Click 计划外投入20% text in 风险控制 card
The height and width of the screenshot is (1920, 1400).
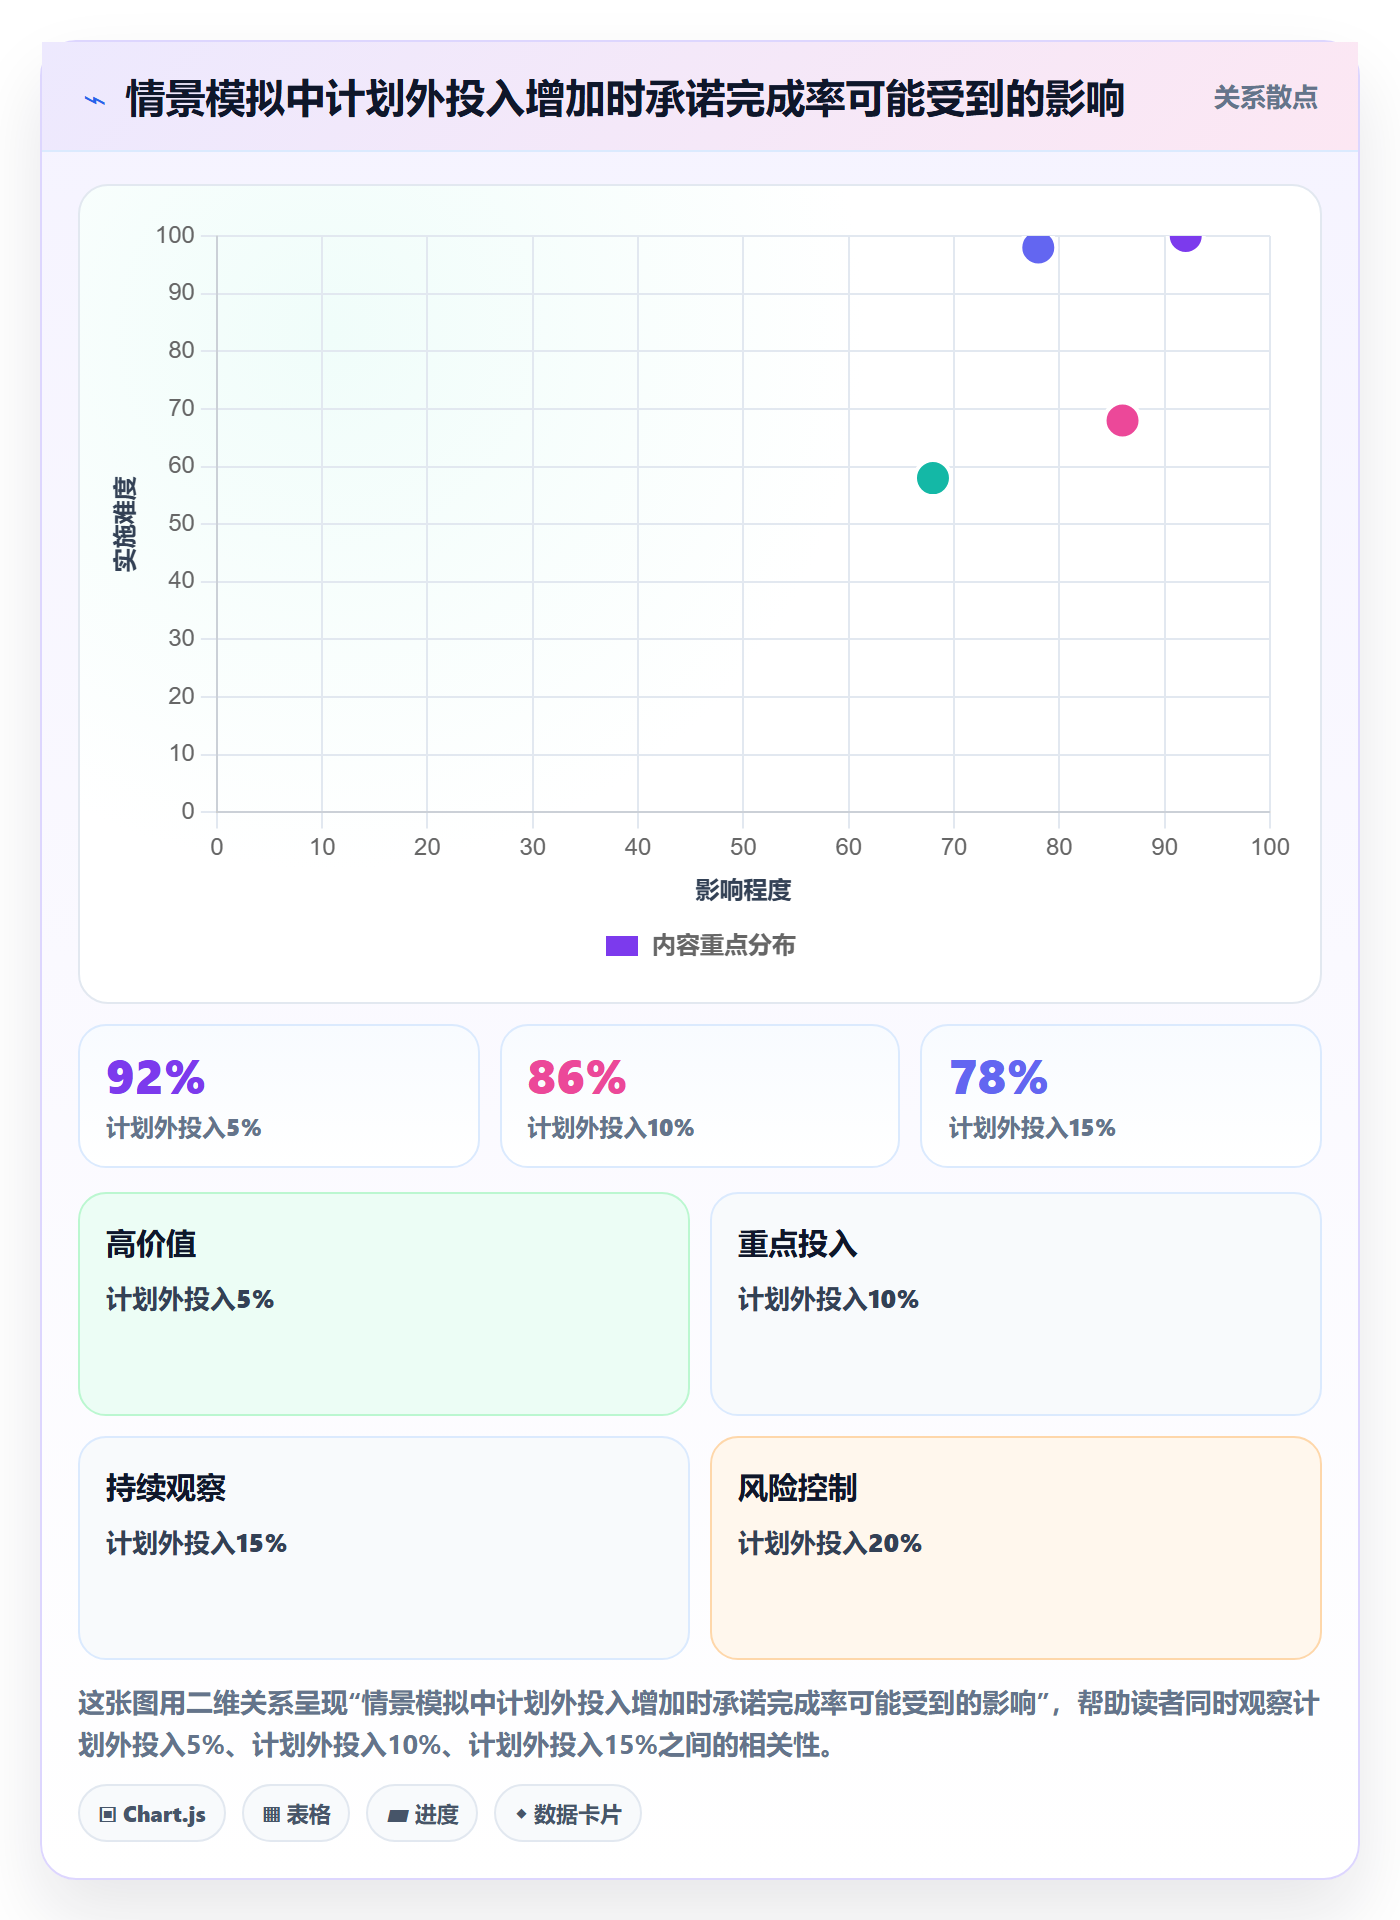coord(830,1543)
